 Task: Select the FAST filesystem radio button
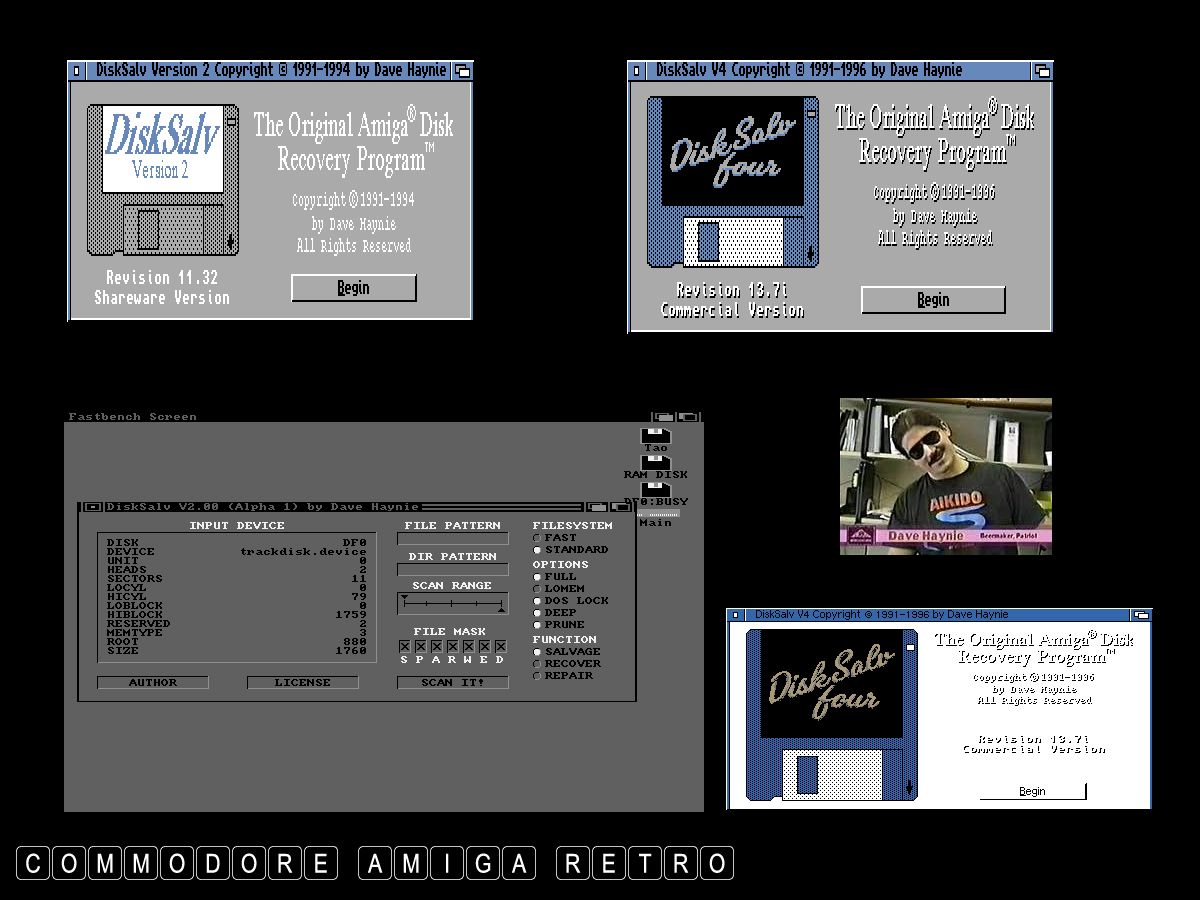(x=538, y=538)
